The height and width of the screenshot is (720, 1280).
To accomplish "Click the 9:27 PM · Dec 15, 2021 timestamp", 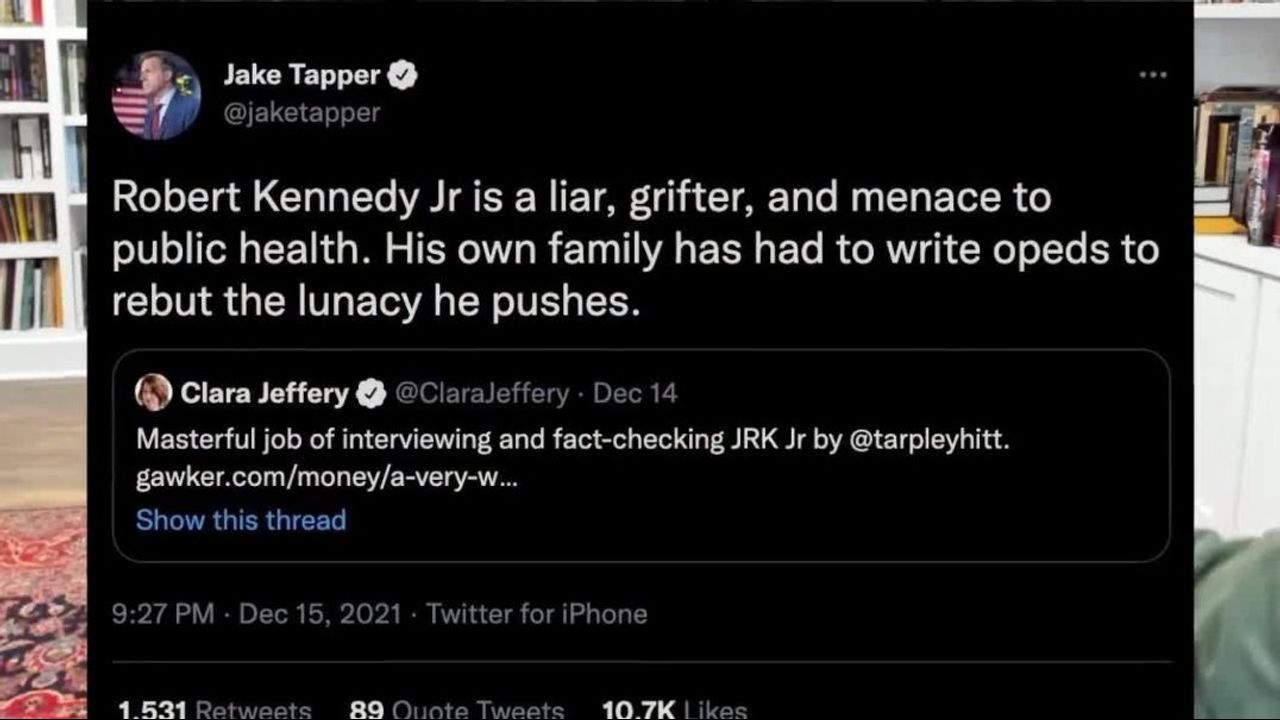I will pos(256,613).
